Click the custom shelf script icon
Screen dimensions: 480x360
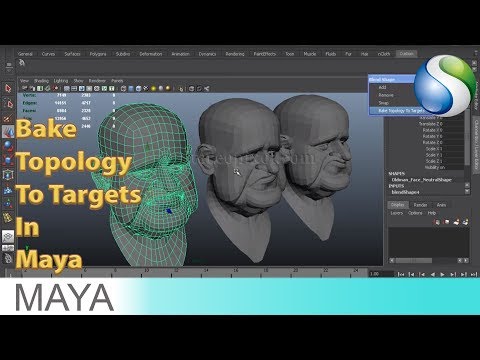tap(22, 63)
